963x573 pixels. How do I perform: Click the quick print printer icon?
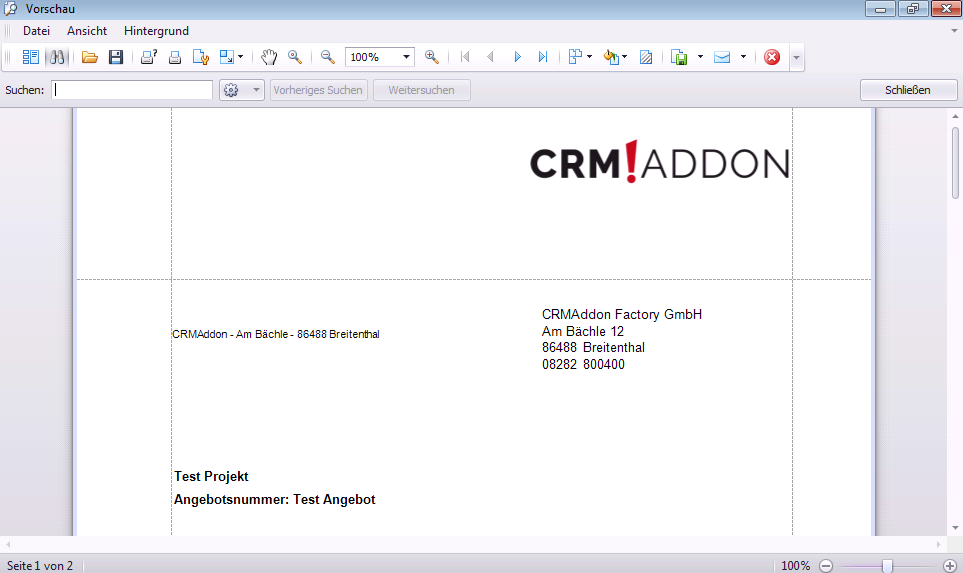point(175,57)
